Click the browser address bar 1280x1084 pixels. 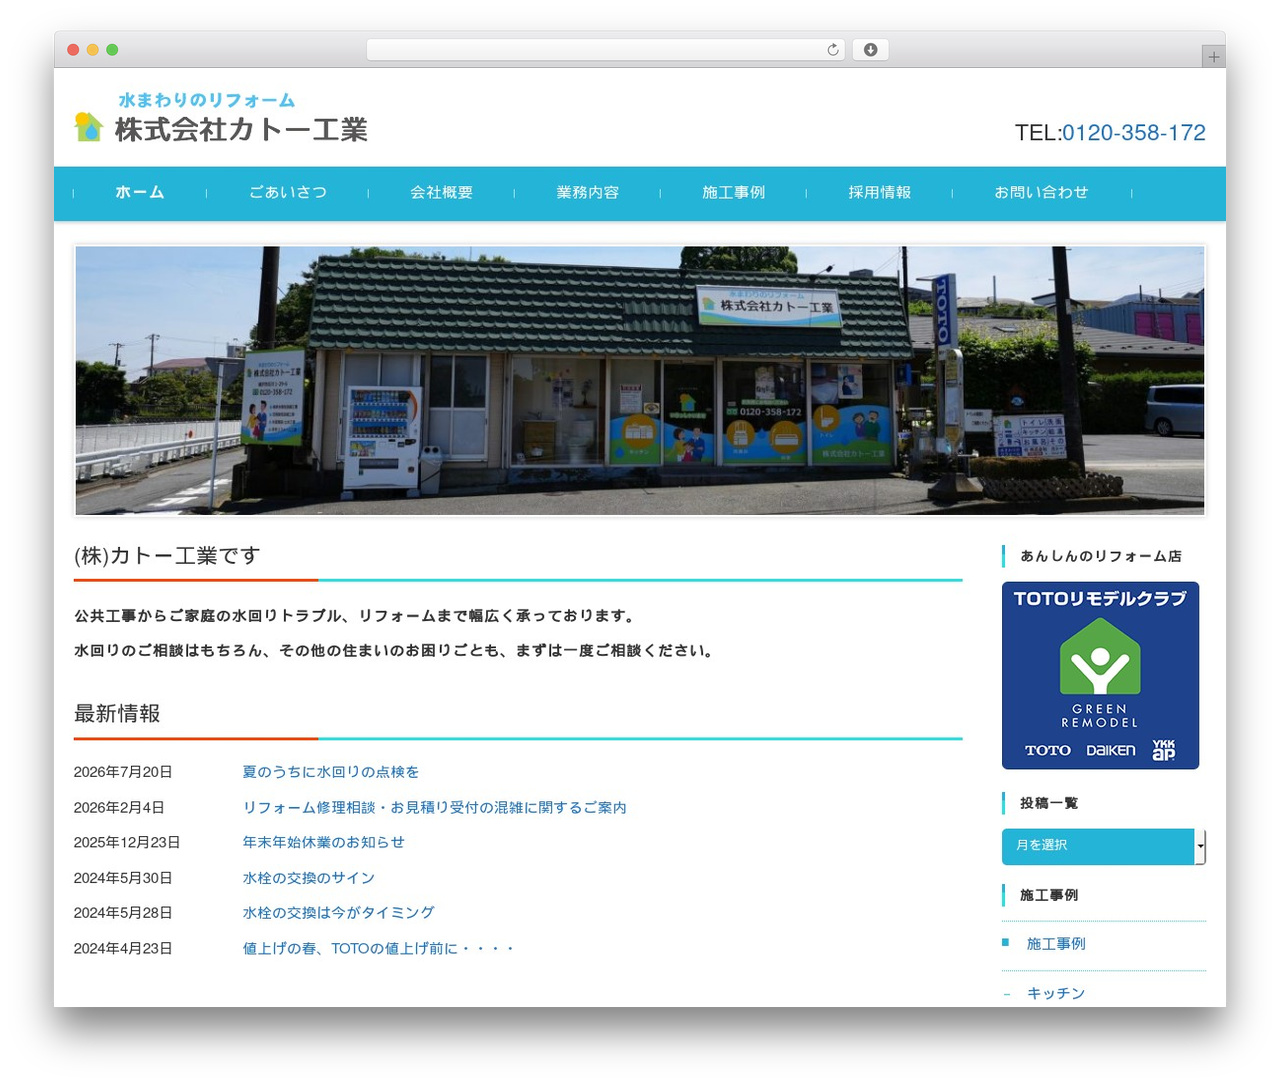(606, 50)
